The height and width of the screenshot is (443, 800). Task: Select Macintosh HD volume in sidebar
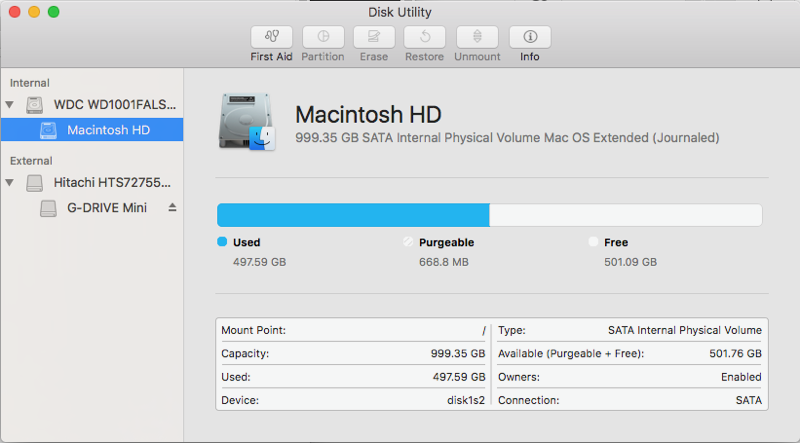tap(92, 130)
